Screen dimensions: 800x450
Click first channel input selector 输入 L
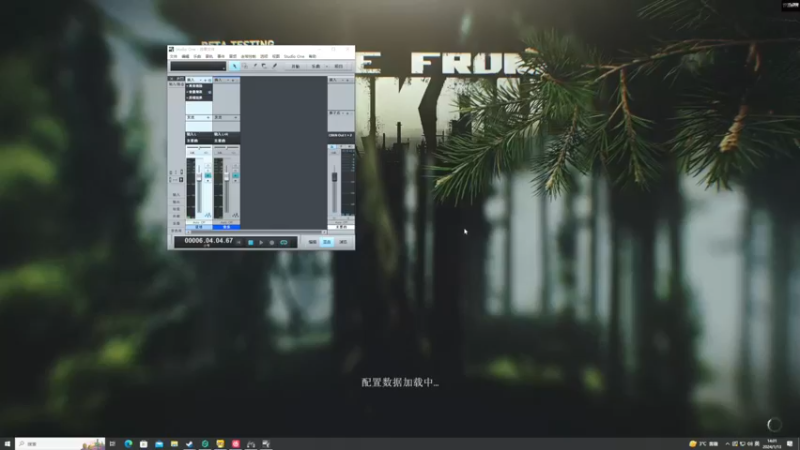click(x=198, y=134)
